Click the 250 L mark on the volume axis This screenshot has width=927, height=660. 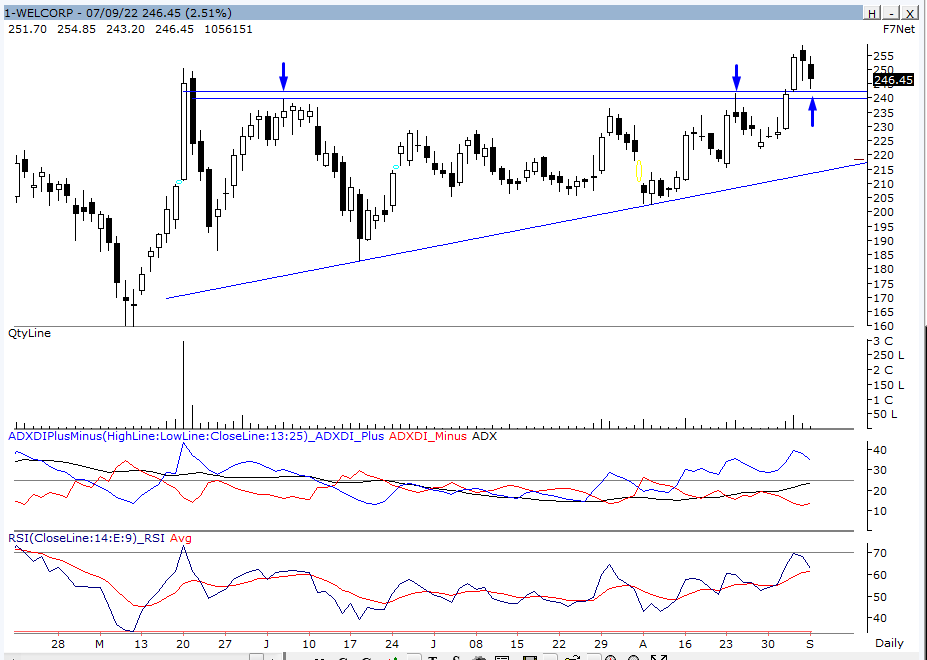[x=889, y=355]
